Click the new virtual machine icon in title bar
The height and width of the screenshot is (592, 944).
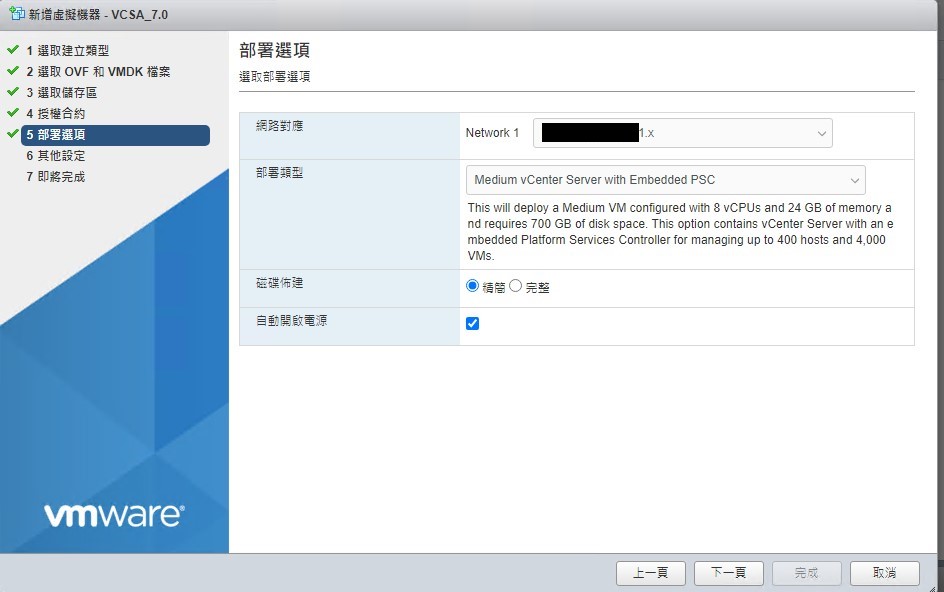17,13
